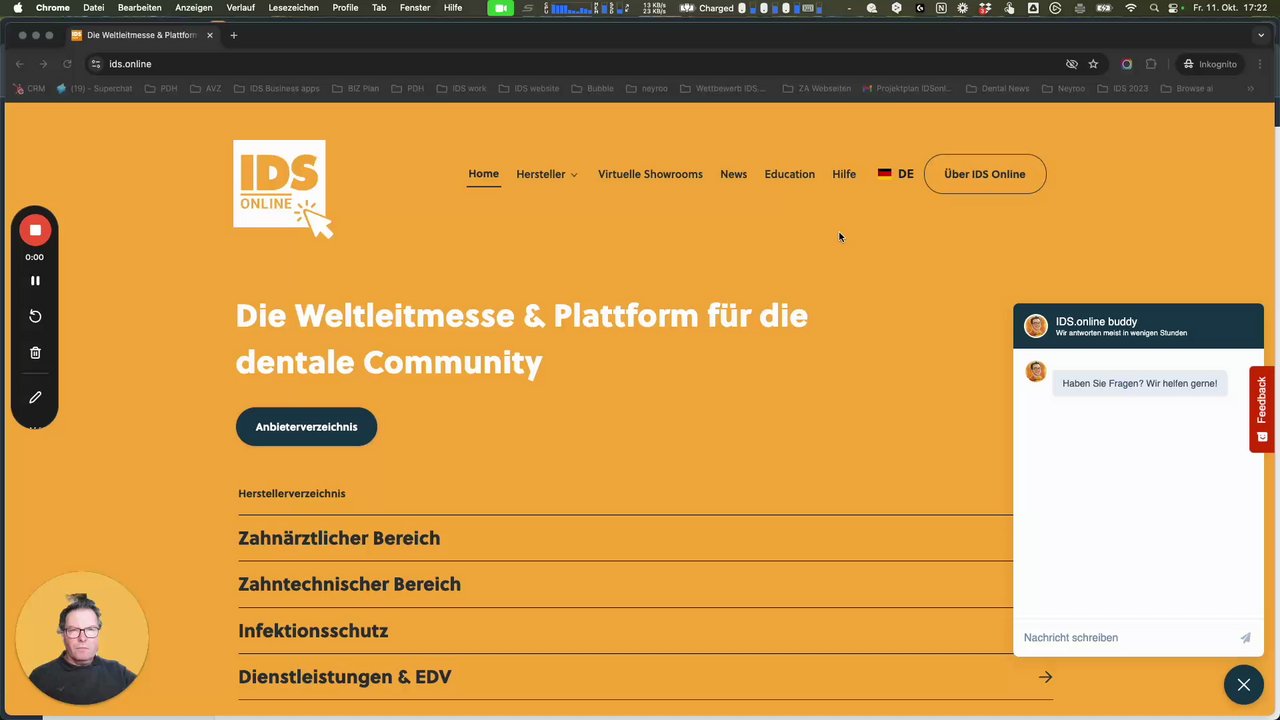Open the Superchat bookmark
Screen dimensions: 1280x720
(94, 88)
